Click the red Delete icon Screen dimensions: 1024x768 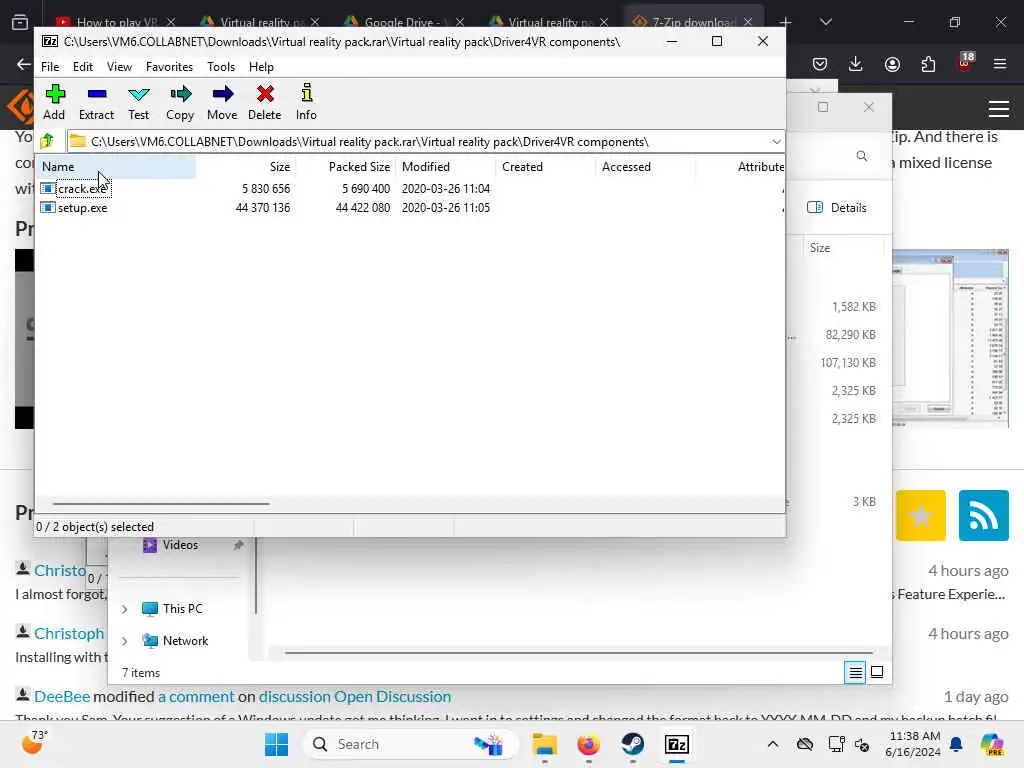click(264, 102)
